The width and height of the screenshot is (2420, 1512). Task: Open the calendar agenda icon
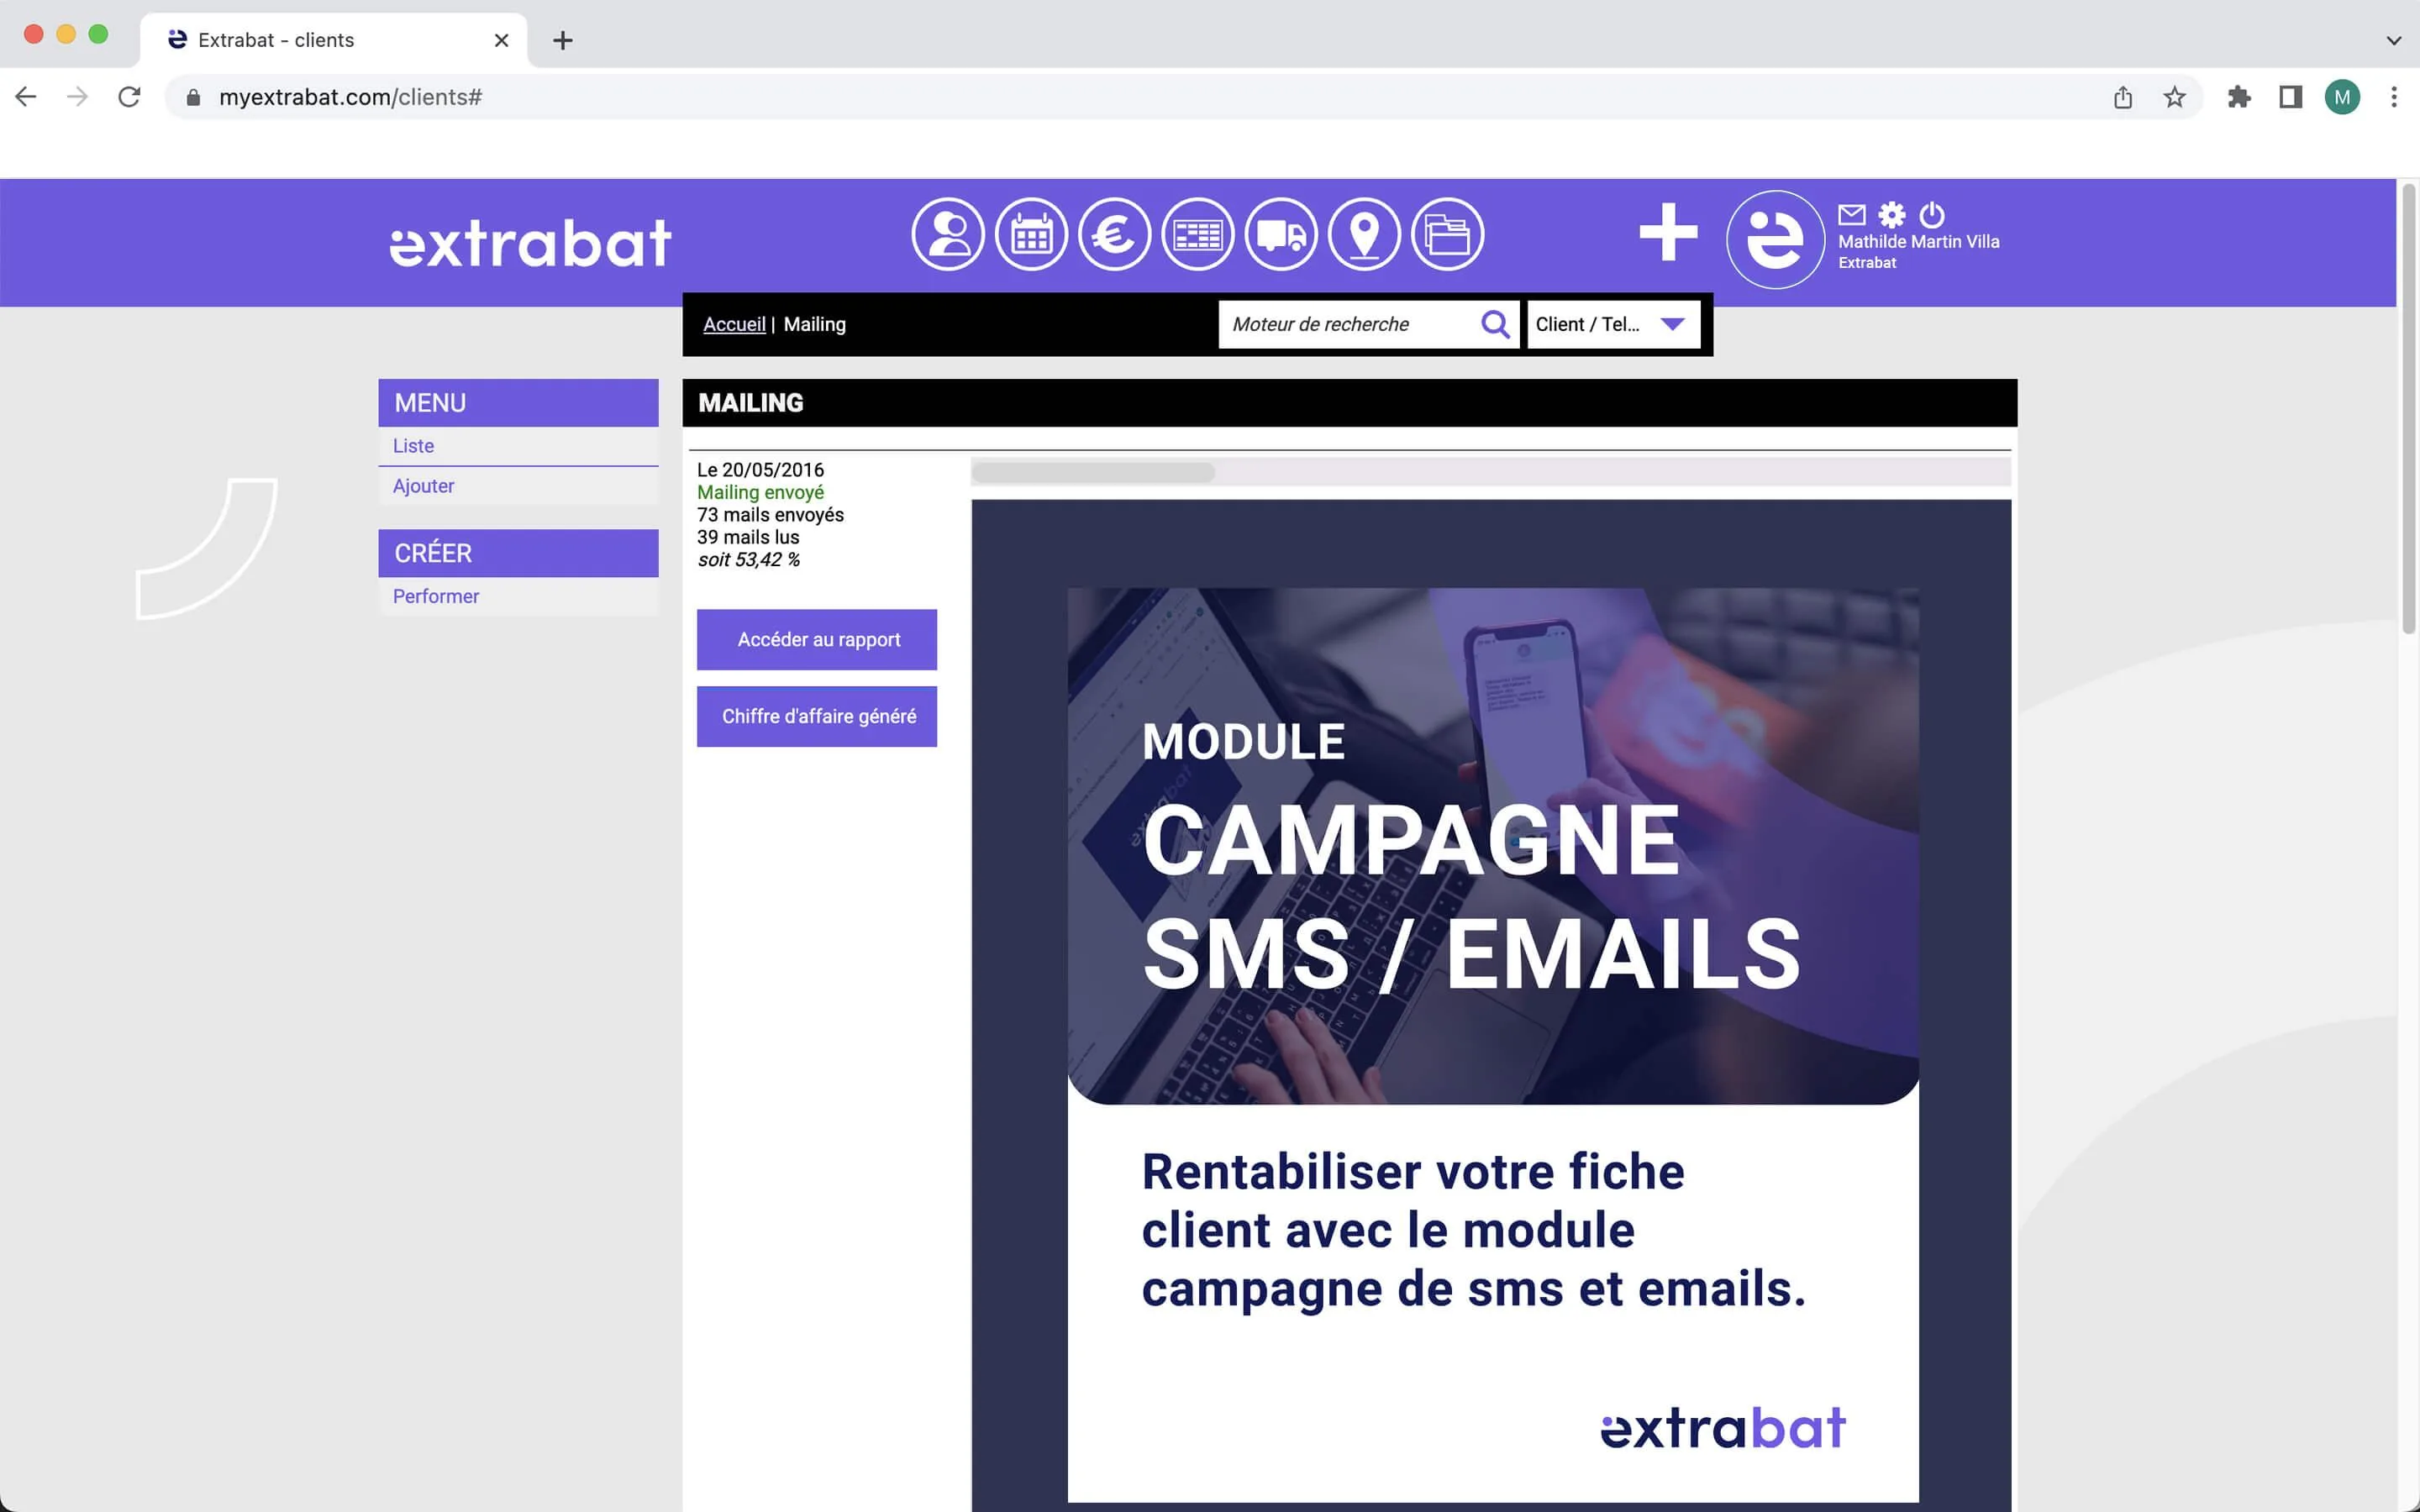click(x=1031, y=235)
